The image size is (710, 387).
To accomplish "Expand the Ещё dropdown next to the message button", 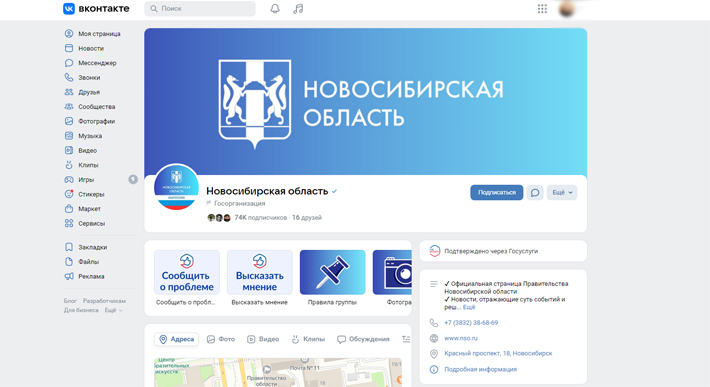I will click(561, 192).
